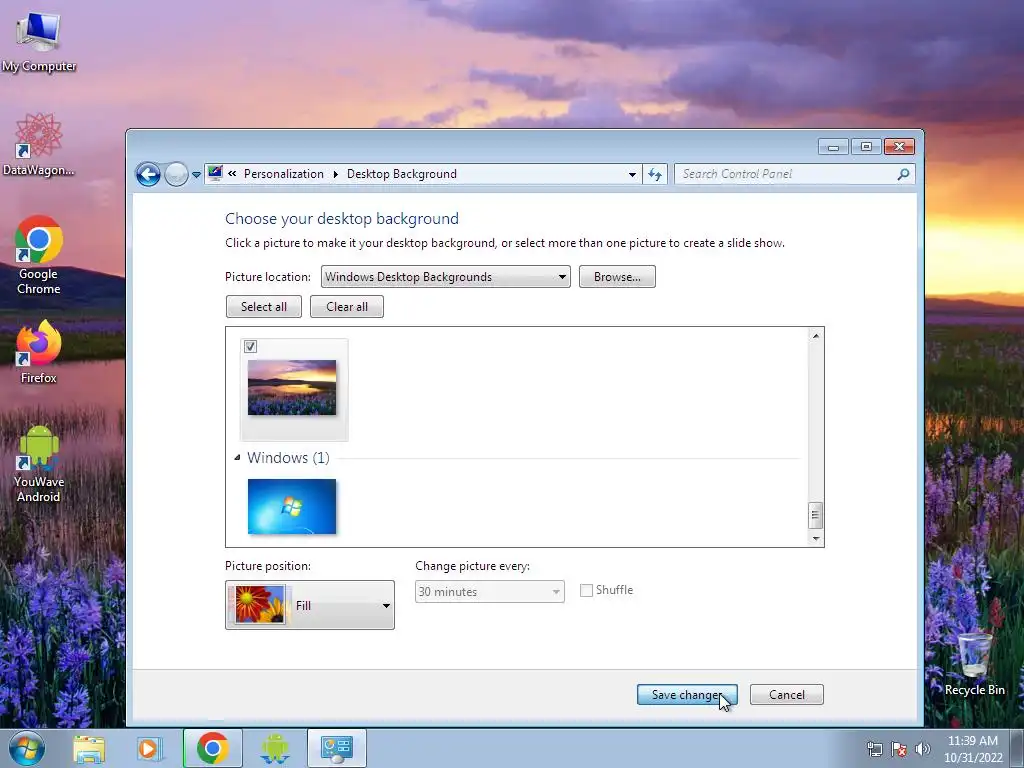This screenshot has height=768, width=1024.
Task: Open the Change picture every dropdown
Action: pyautogui.click(x=490, y=592)
